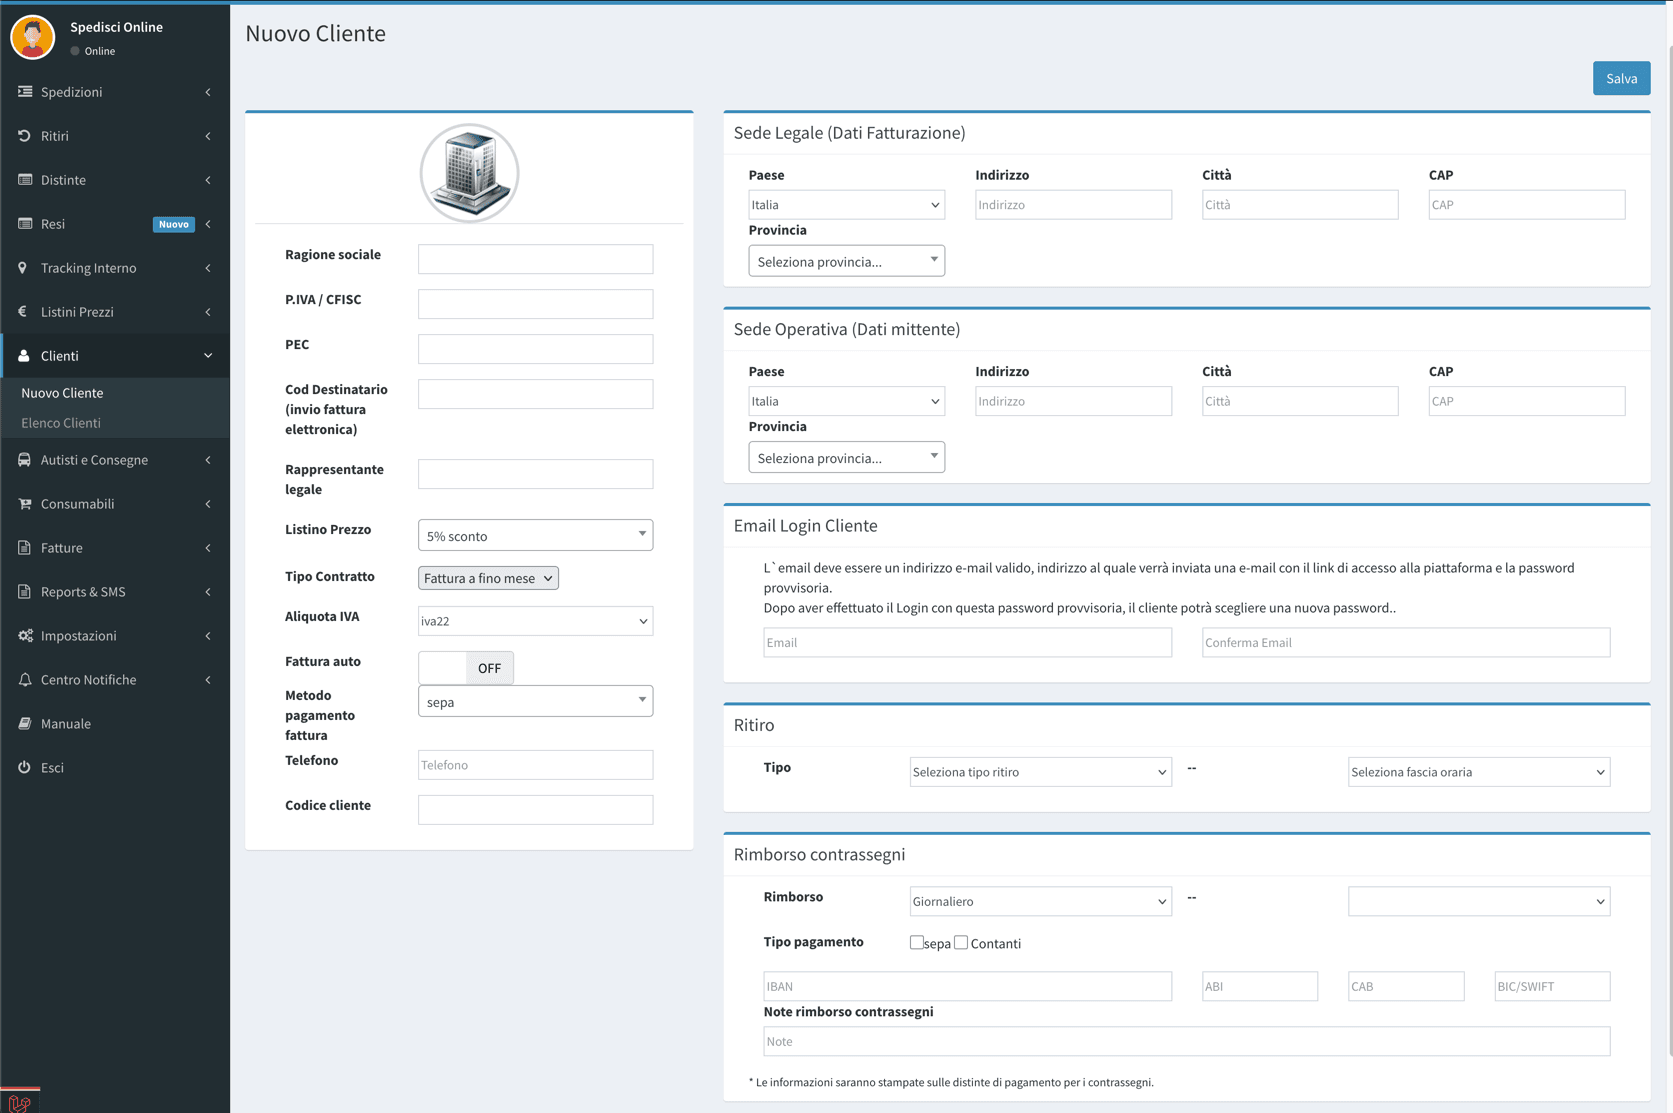
Task: Enable the Contanti payment option
Action: (961, 941)
